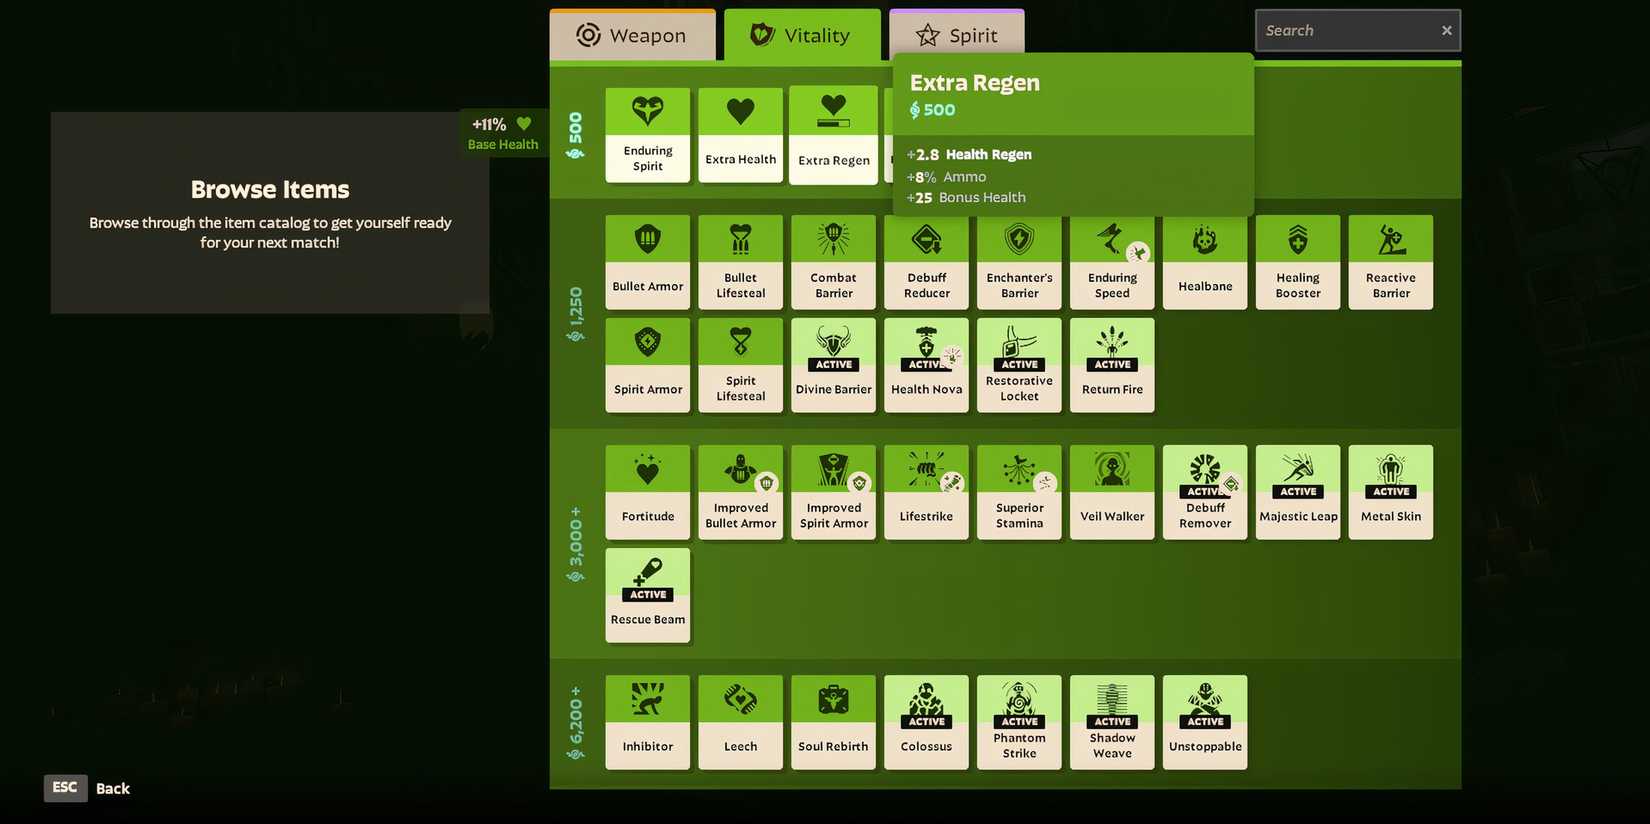The height and width of the screenshot is (824, 1650).
Task: Select the Soul Rebirth item
Action: [x=833, y=722]
